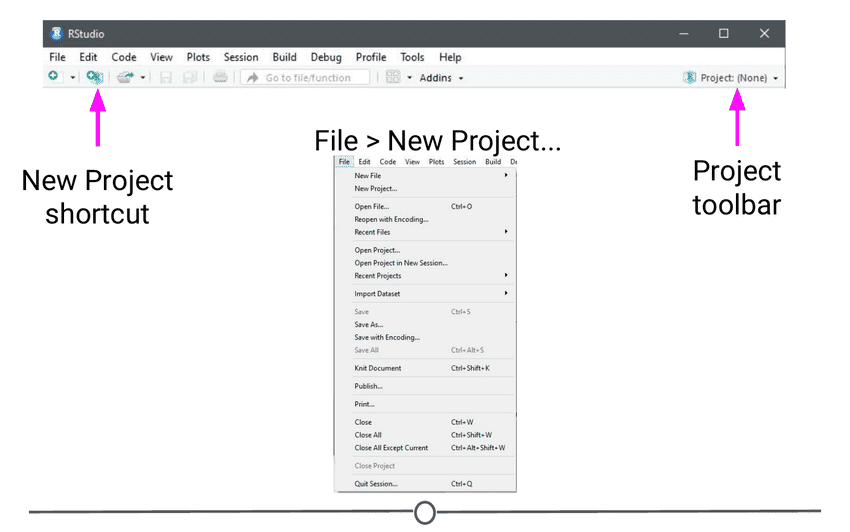Open the Edit menu in main menu bar
The width and height of the screenshot is (850, 532).
[x=88, y=57]
